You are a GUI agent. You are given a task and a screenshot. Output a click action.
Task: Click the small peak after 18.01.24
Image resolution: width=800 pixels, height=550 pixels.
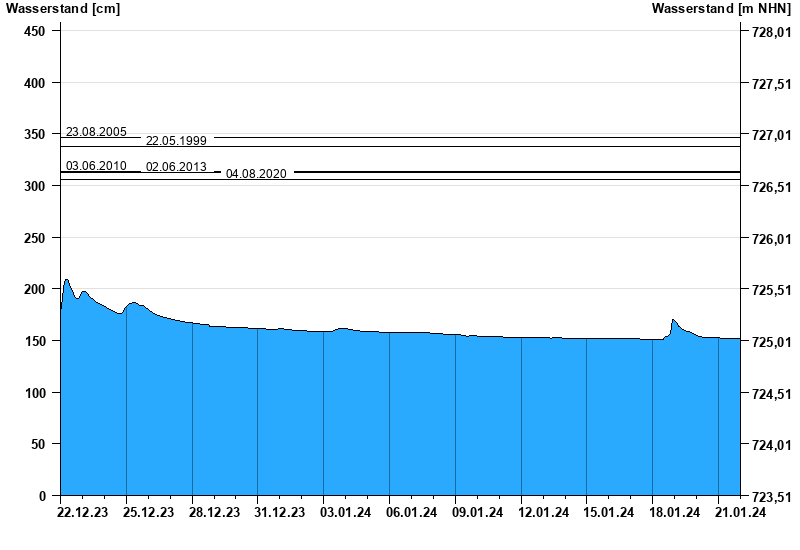673,321
